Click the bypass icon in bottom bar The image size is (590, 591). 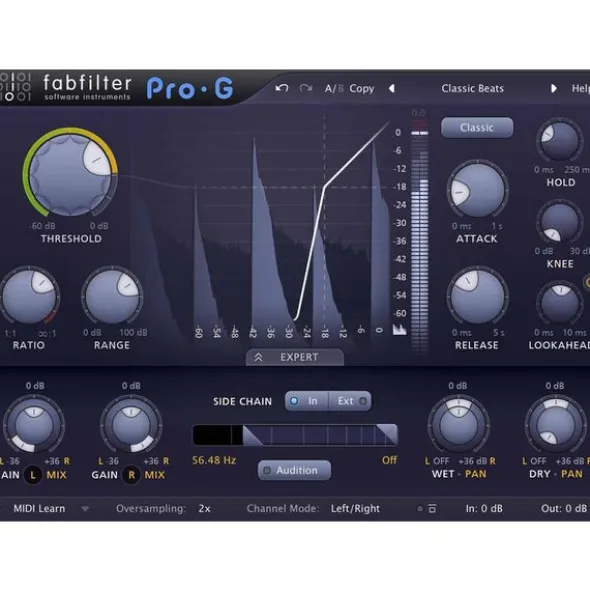click(420, 509)
